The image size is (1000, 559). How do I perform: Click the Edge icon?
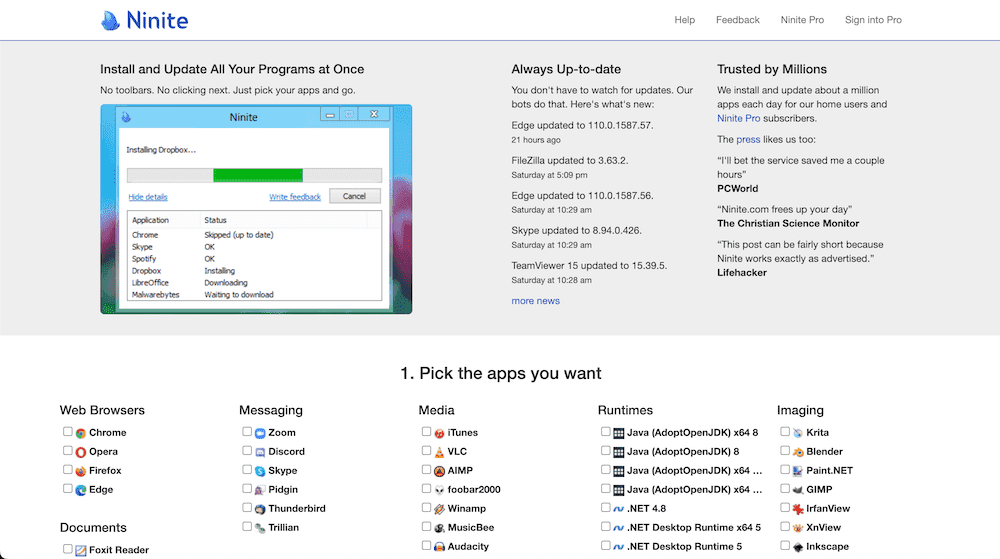[x=81, y=491]
